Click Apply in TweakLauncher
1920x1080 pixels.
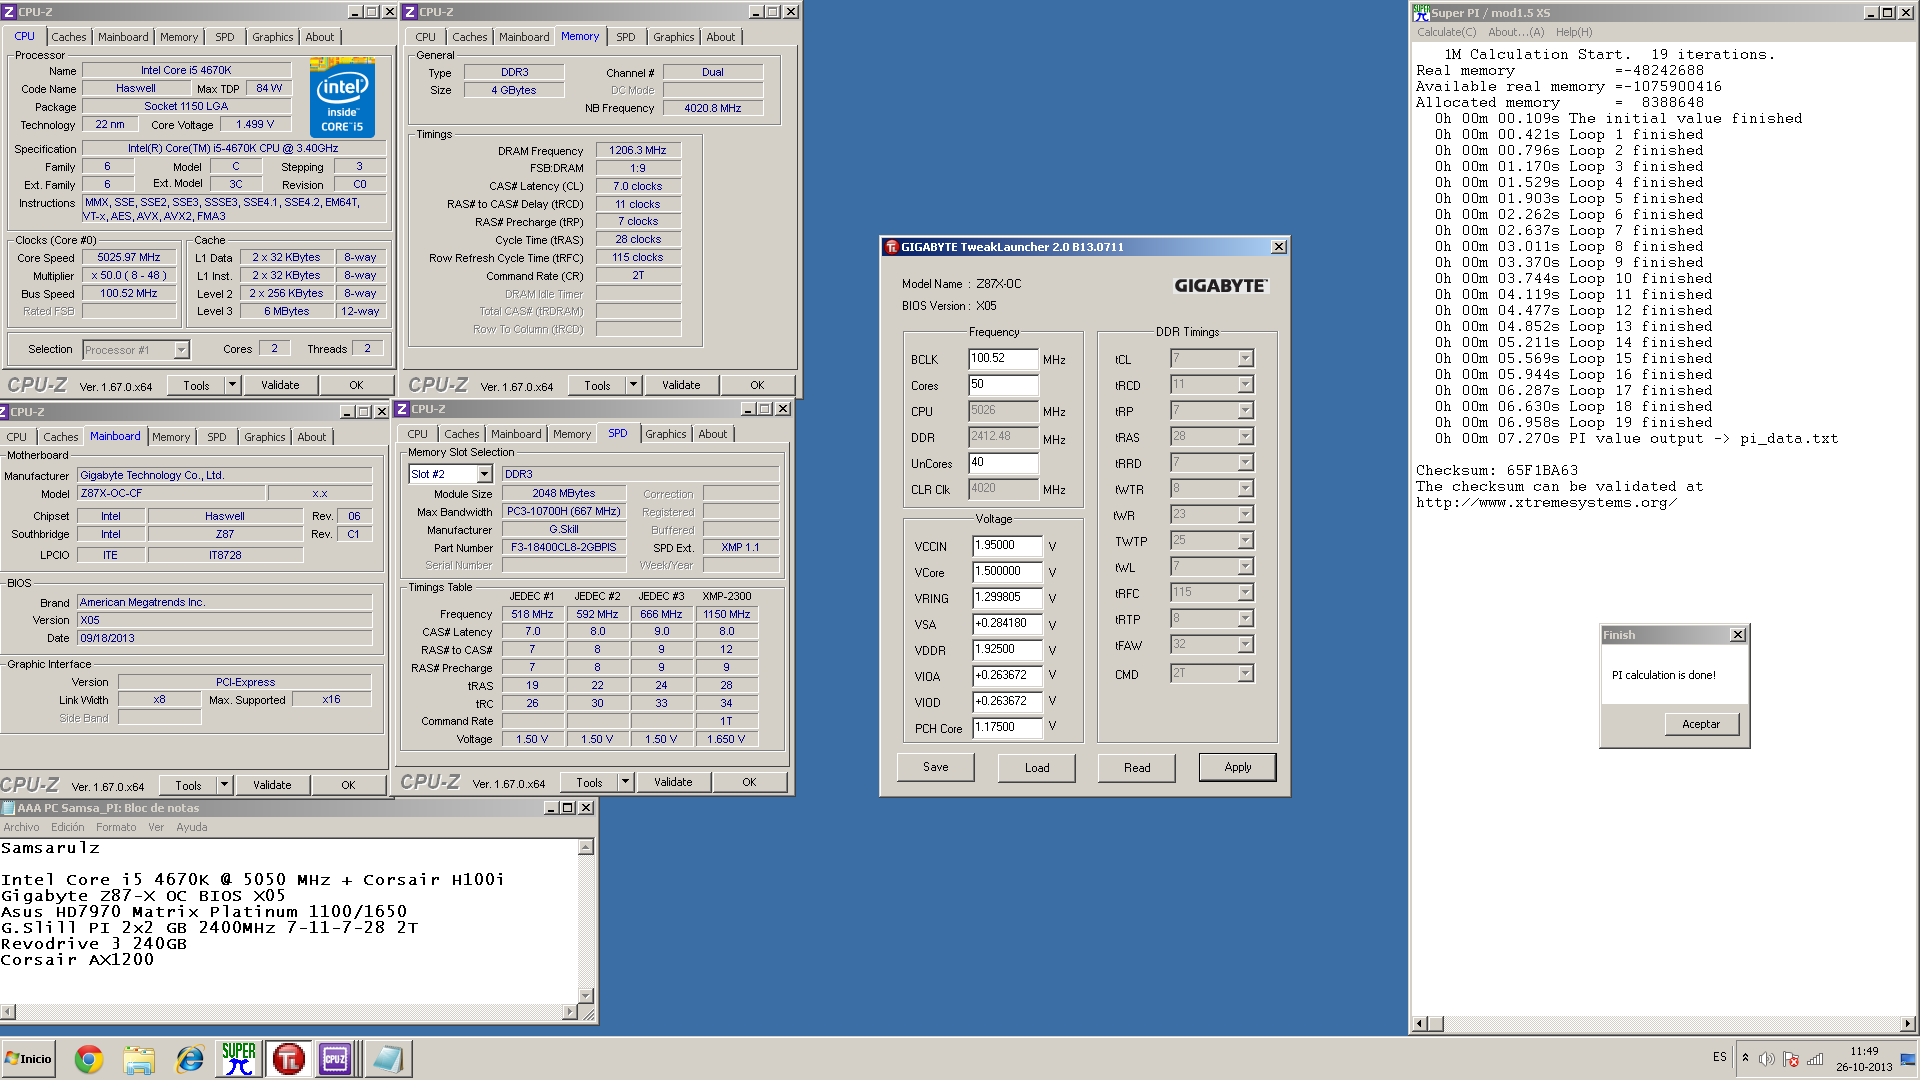[1237, 767]
